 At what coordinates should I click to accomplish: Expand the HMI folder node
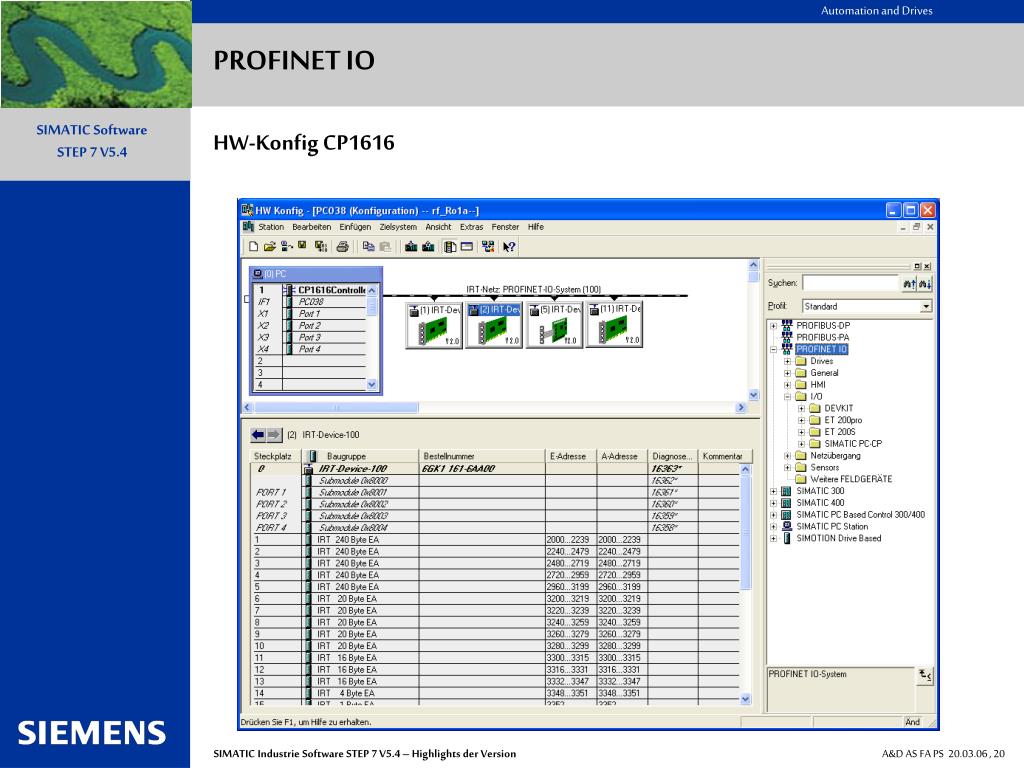click(787, 385)
